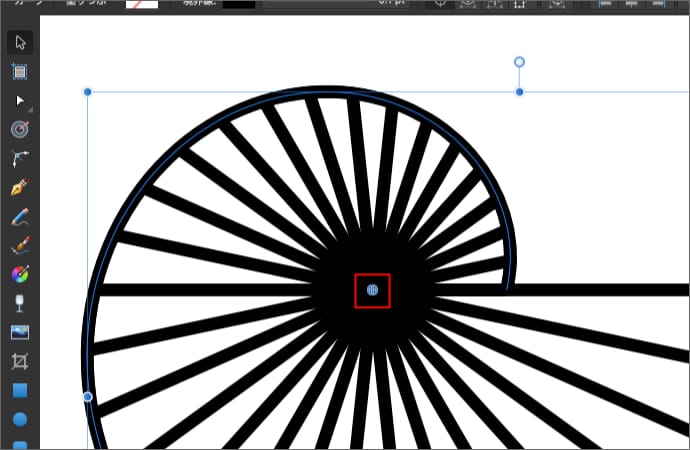Select the Corner tool

tap(20, 158)
